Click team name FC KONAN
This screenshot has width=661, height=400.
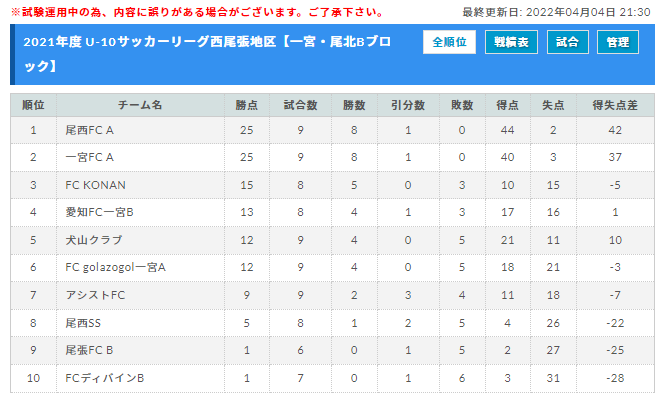coord(95,185)
